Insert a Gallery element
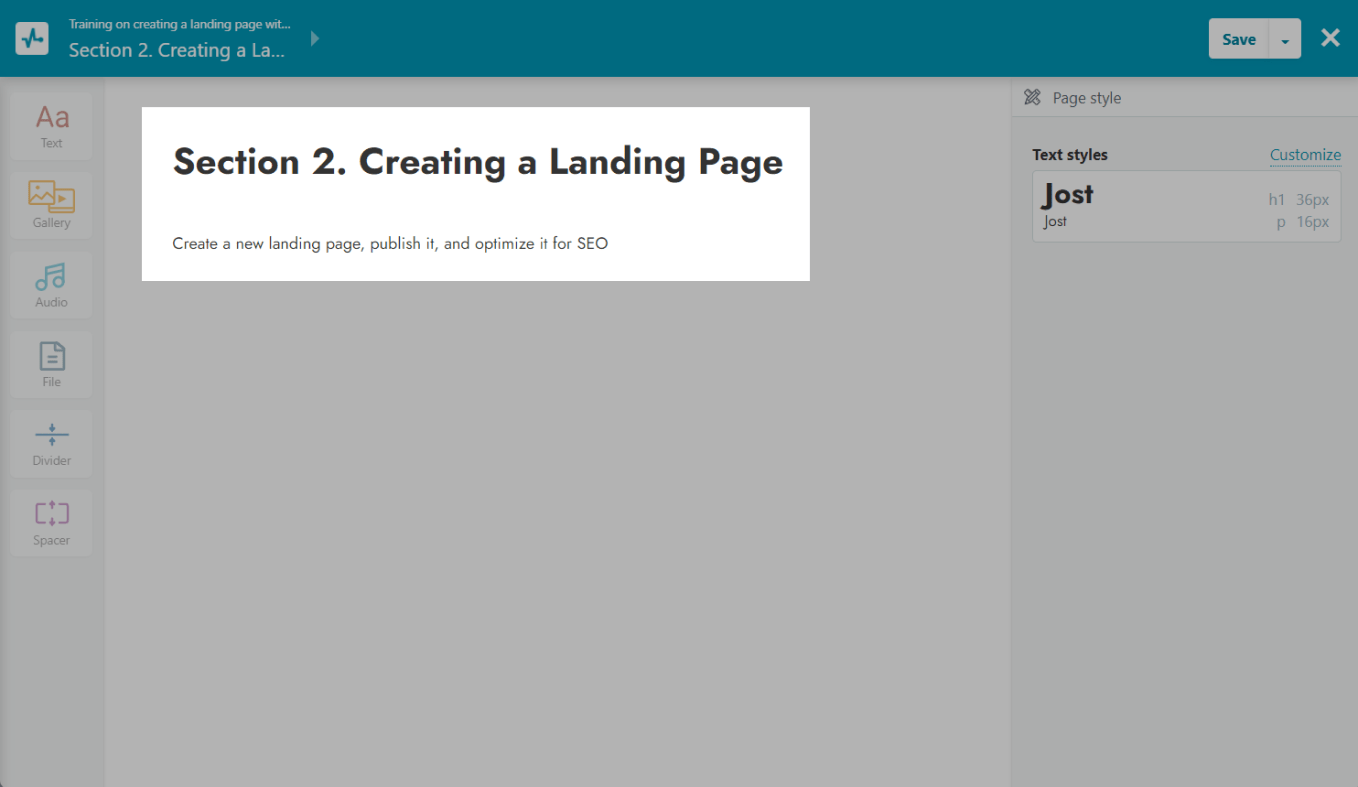Image resolution: width=1358 pixels, height=787 pixels. click(x=51, y=205)
